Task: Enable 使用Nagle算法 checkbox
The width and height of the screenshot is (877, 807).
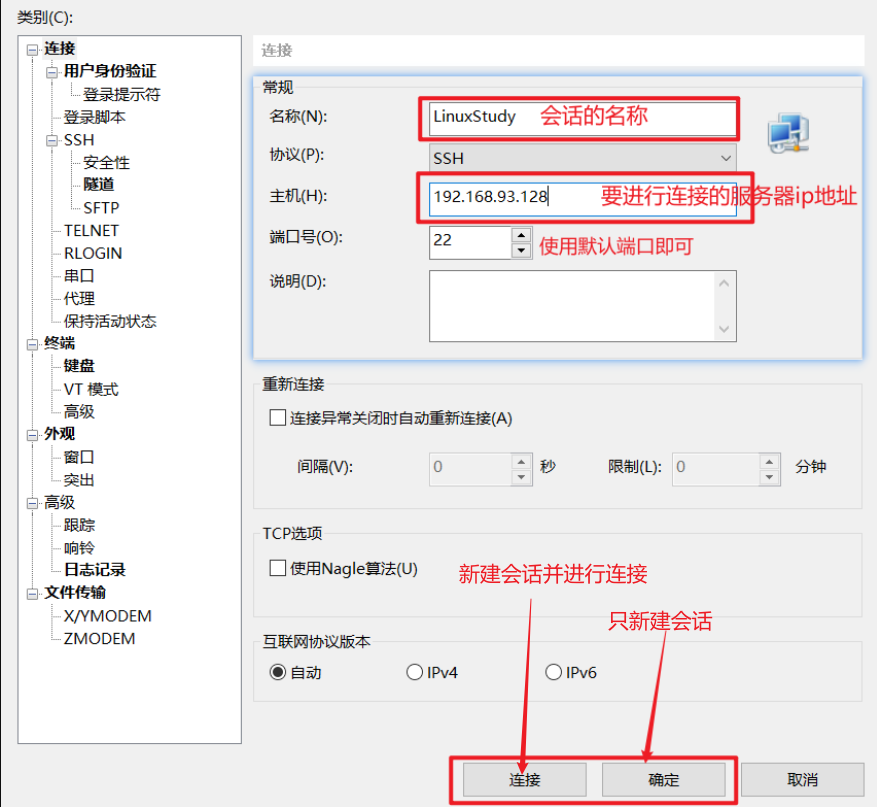Action: 278,568
